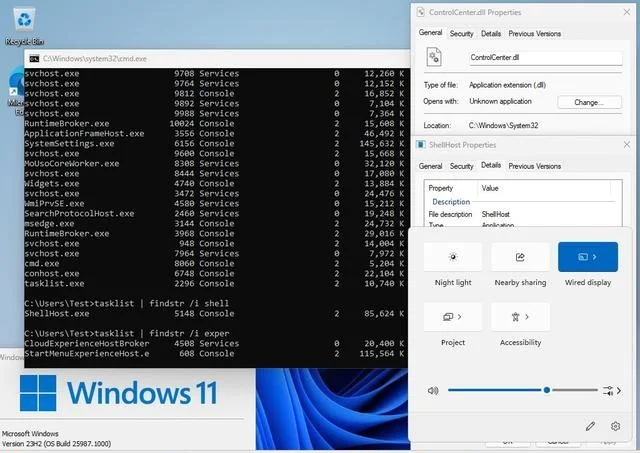Viewport: 640px width, 453px height.
Task: Expand Wired display options chevron
Action: click(x=595, y=257)
